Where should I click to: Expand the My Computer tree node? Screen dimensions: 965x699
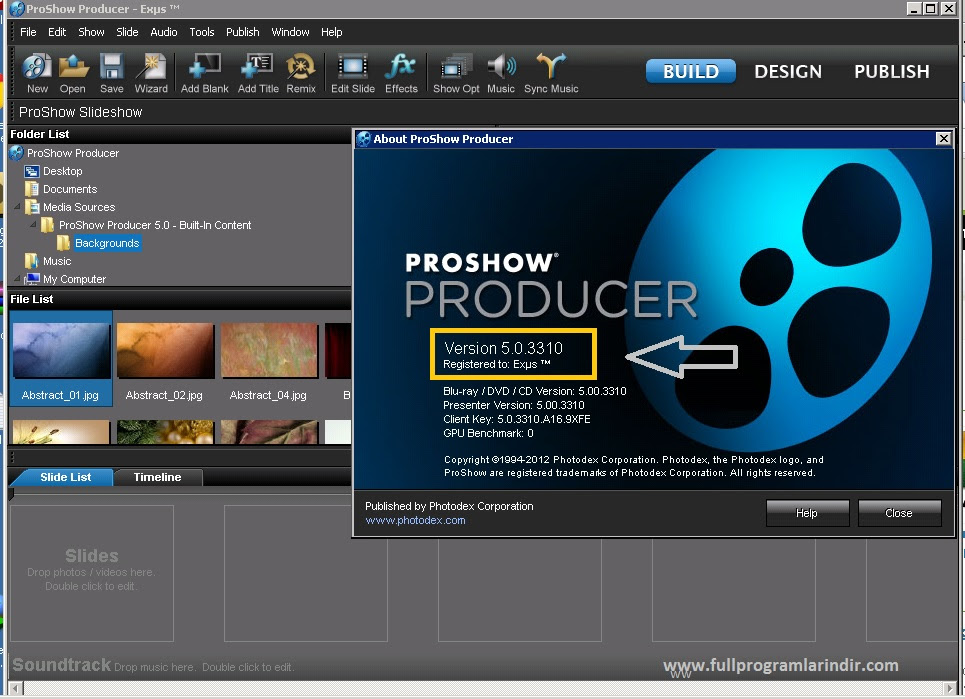click(17, 279)
